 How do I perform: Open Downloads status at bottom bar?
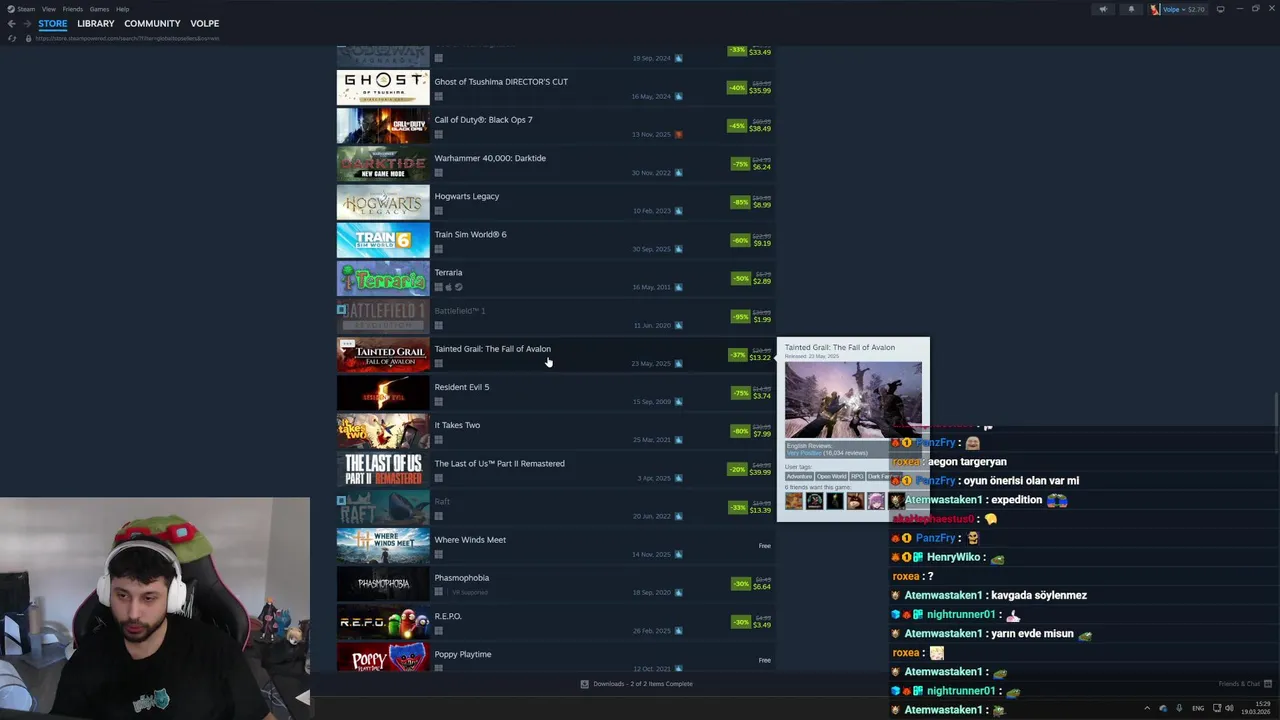coord(637,684)
